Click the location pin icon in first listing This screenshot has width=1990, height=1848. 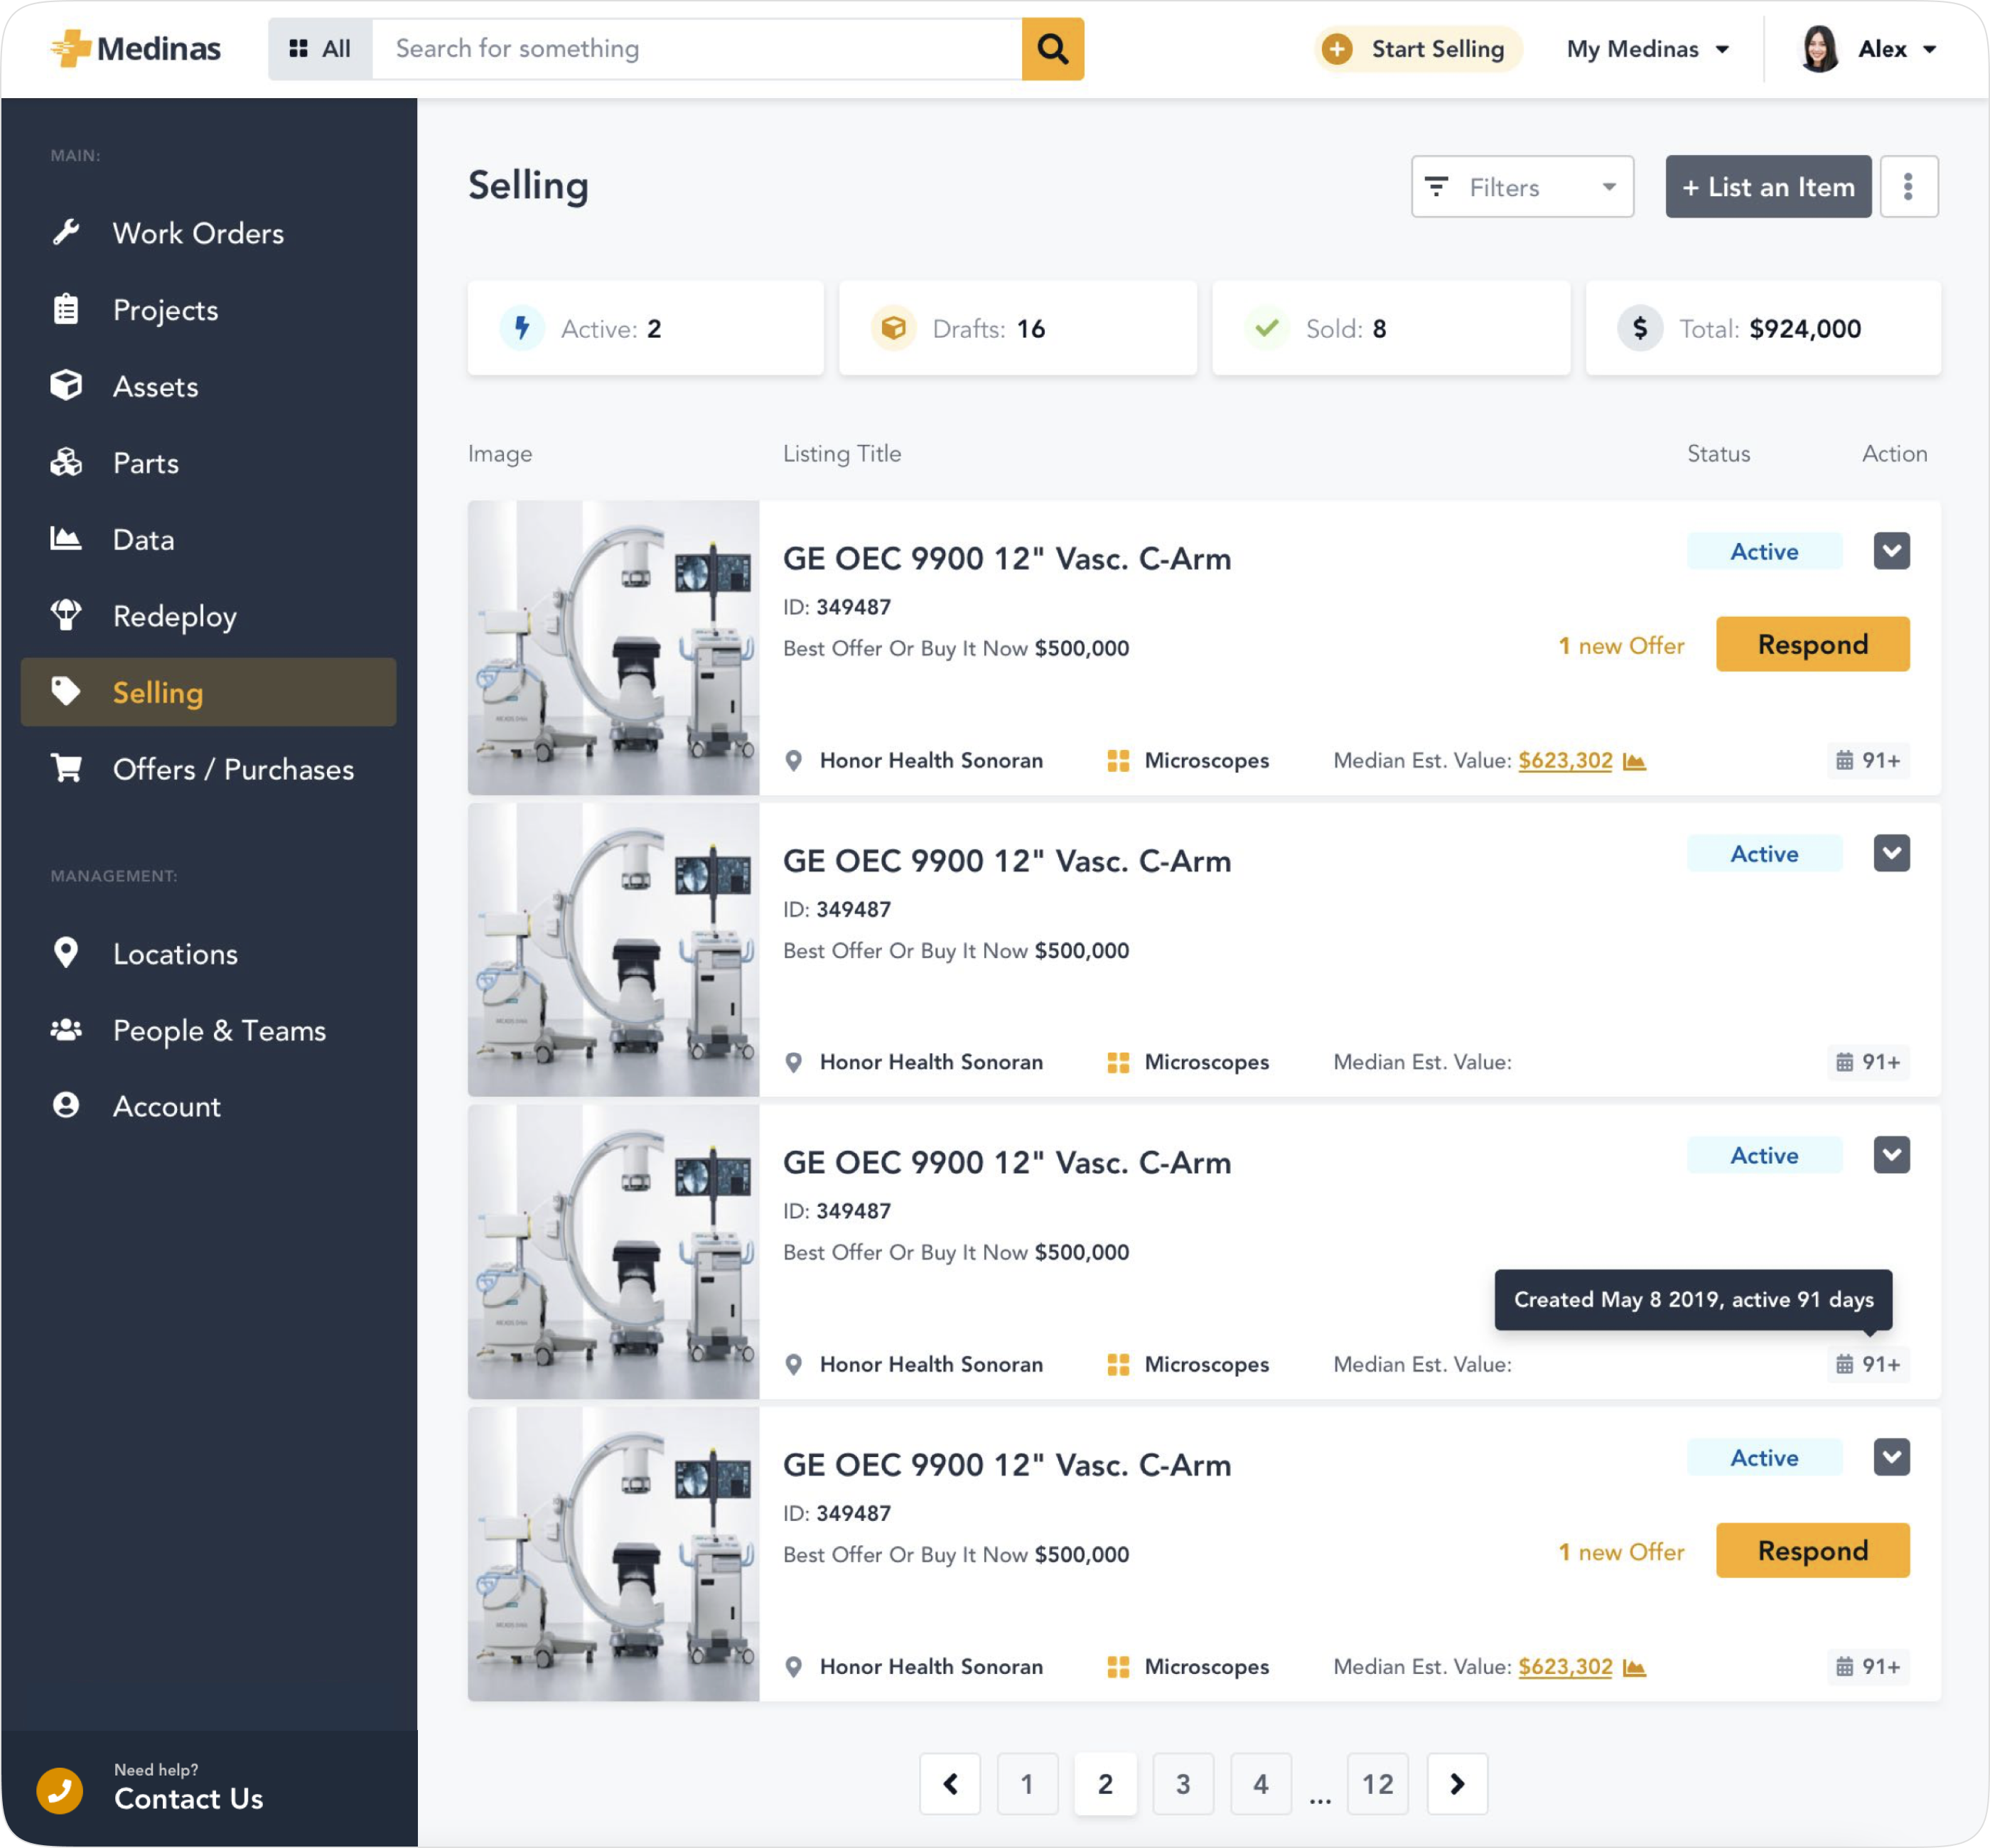tap(794, 761)
